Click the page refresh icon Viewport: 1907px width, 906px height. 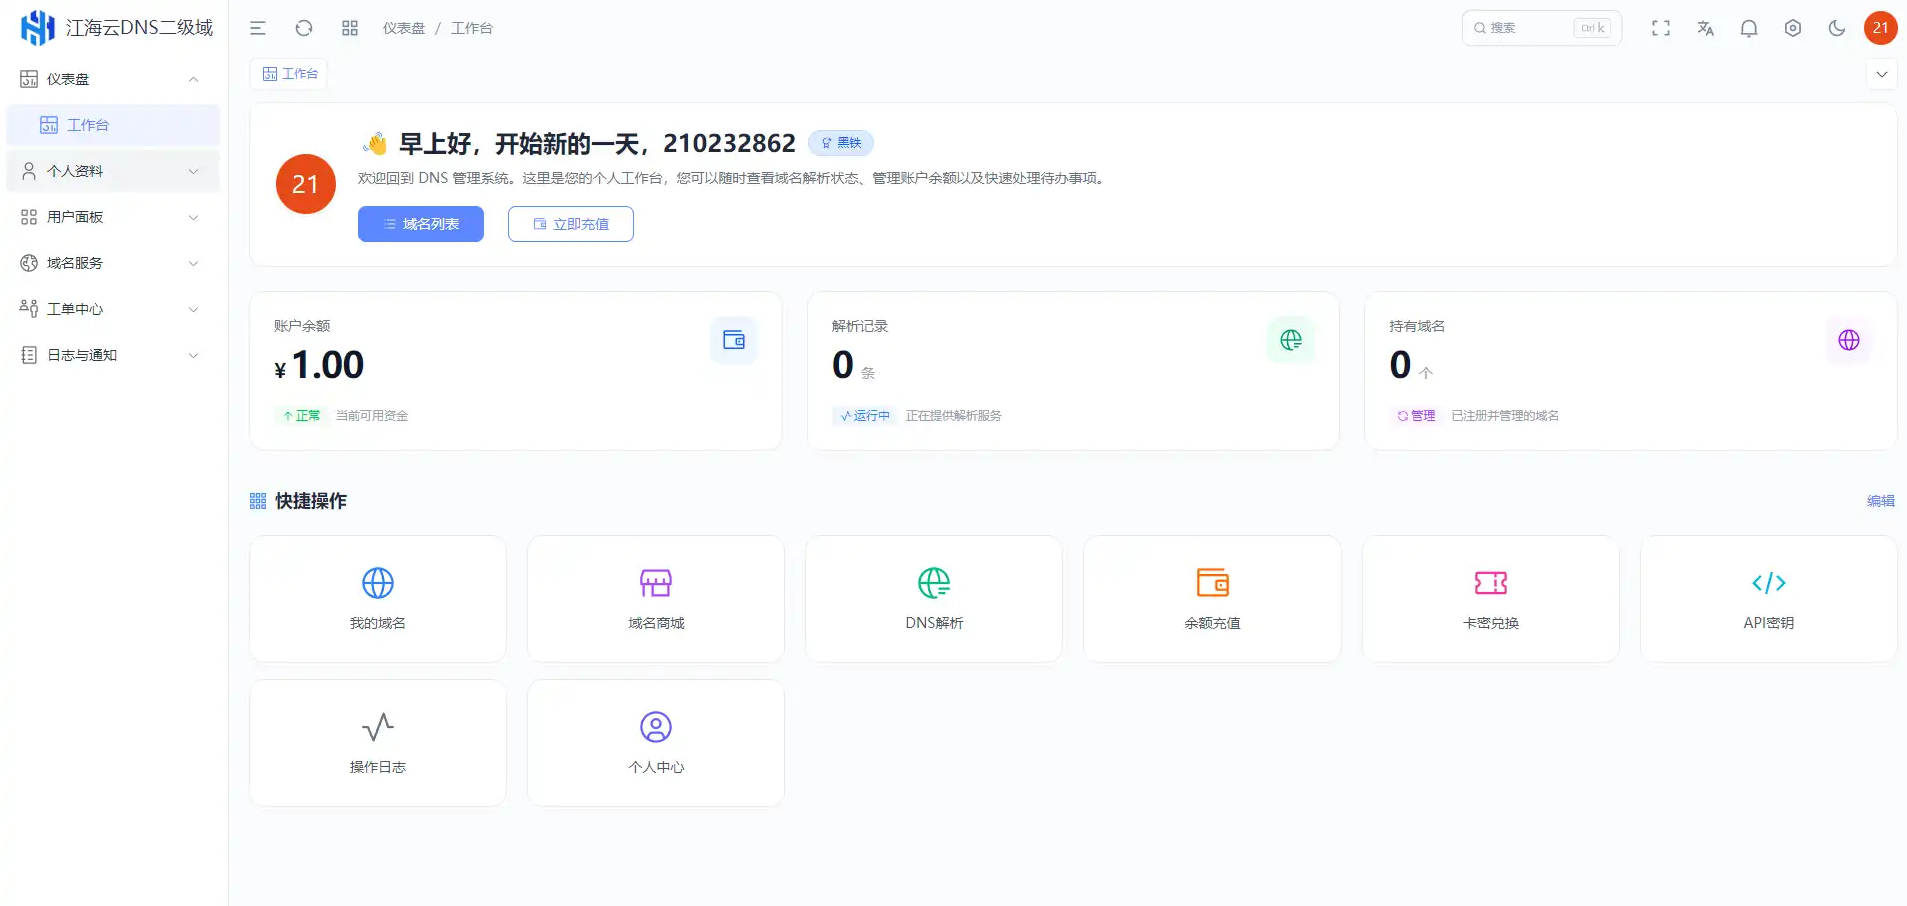[304, 27]
